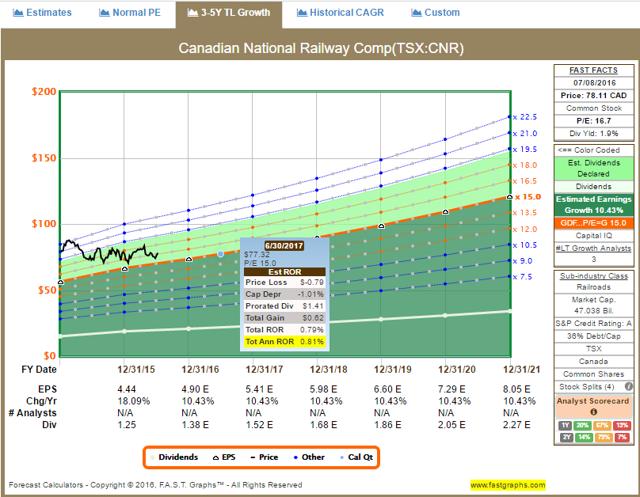The height and width of the screenshot is (497, 640).
Task: Click the x 10.5 P/E line label
Action: [525, 245]
